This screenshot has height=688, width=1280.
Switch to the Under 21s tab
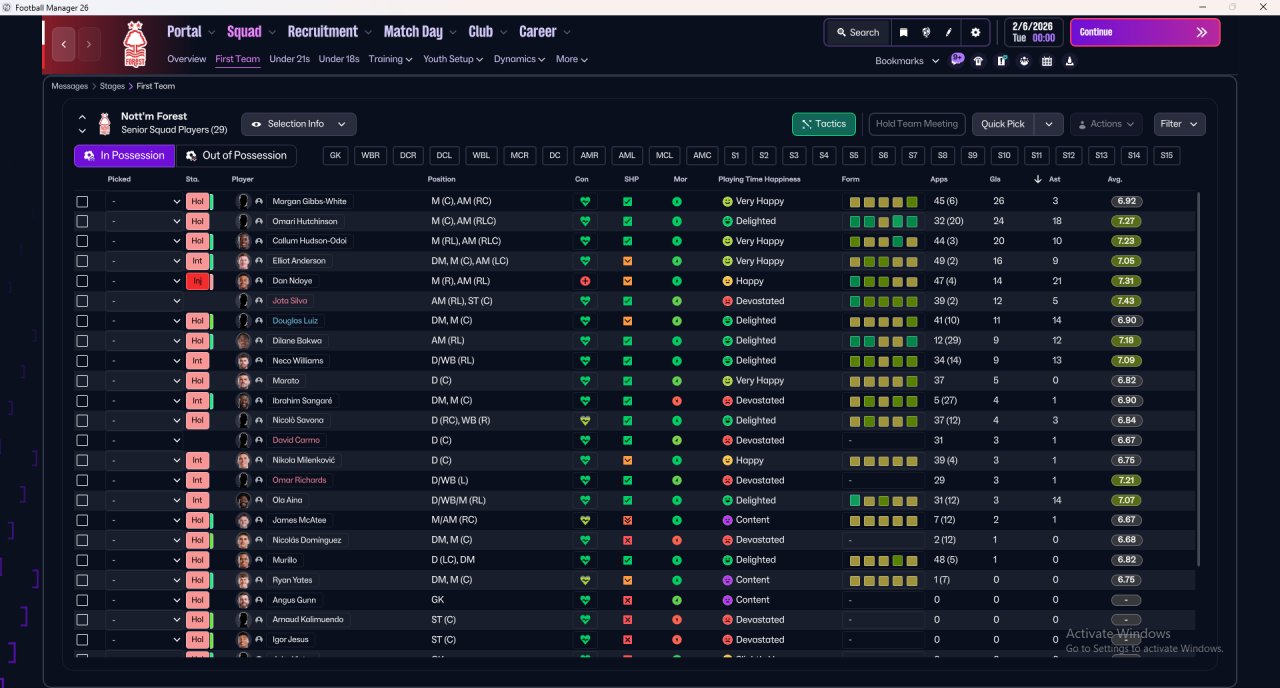289,59
